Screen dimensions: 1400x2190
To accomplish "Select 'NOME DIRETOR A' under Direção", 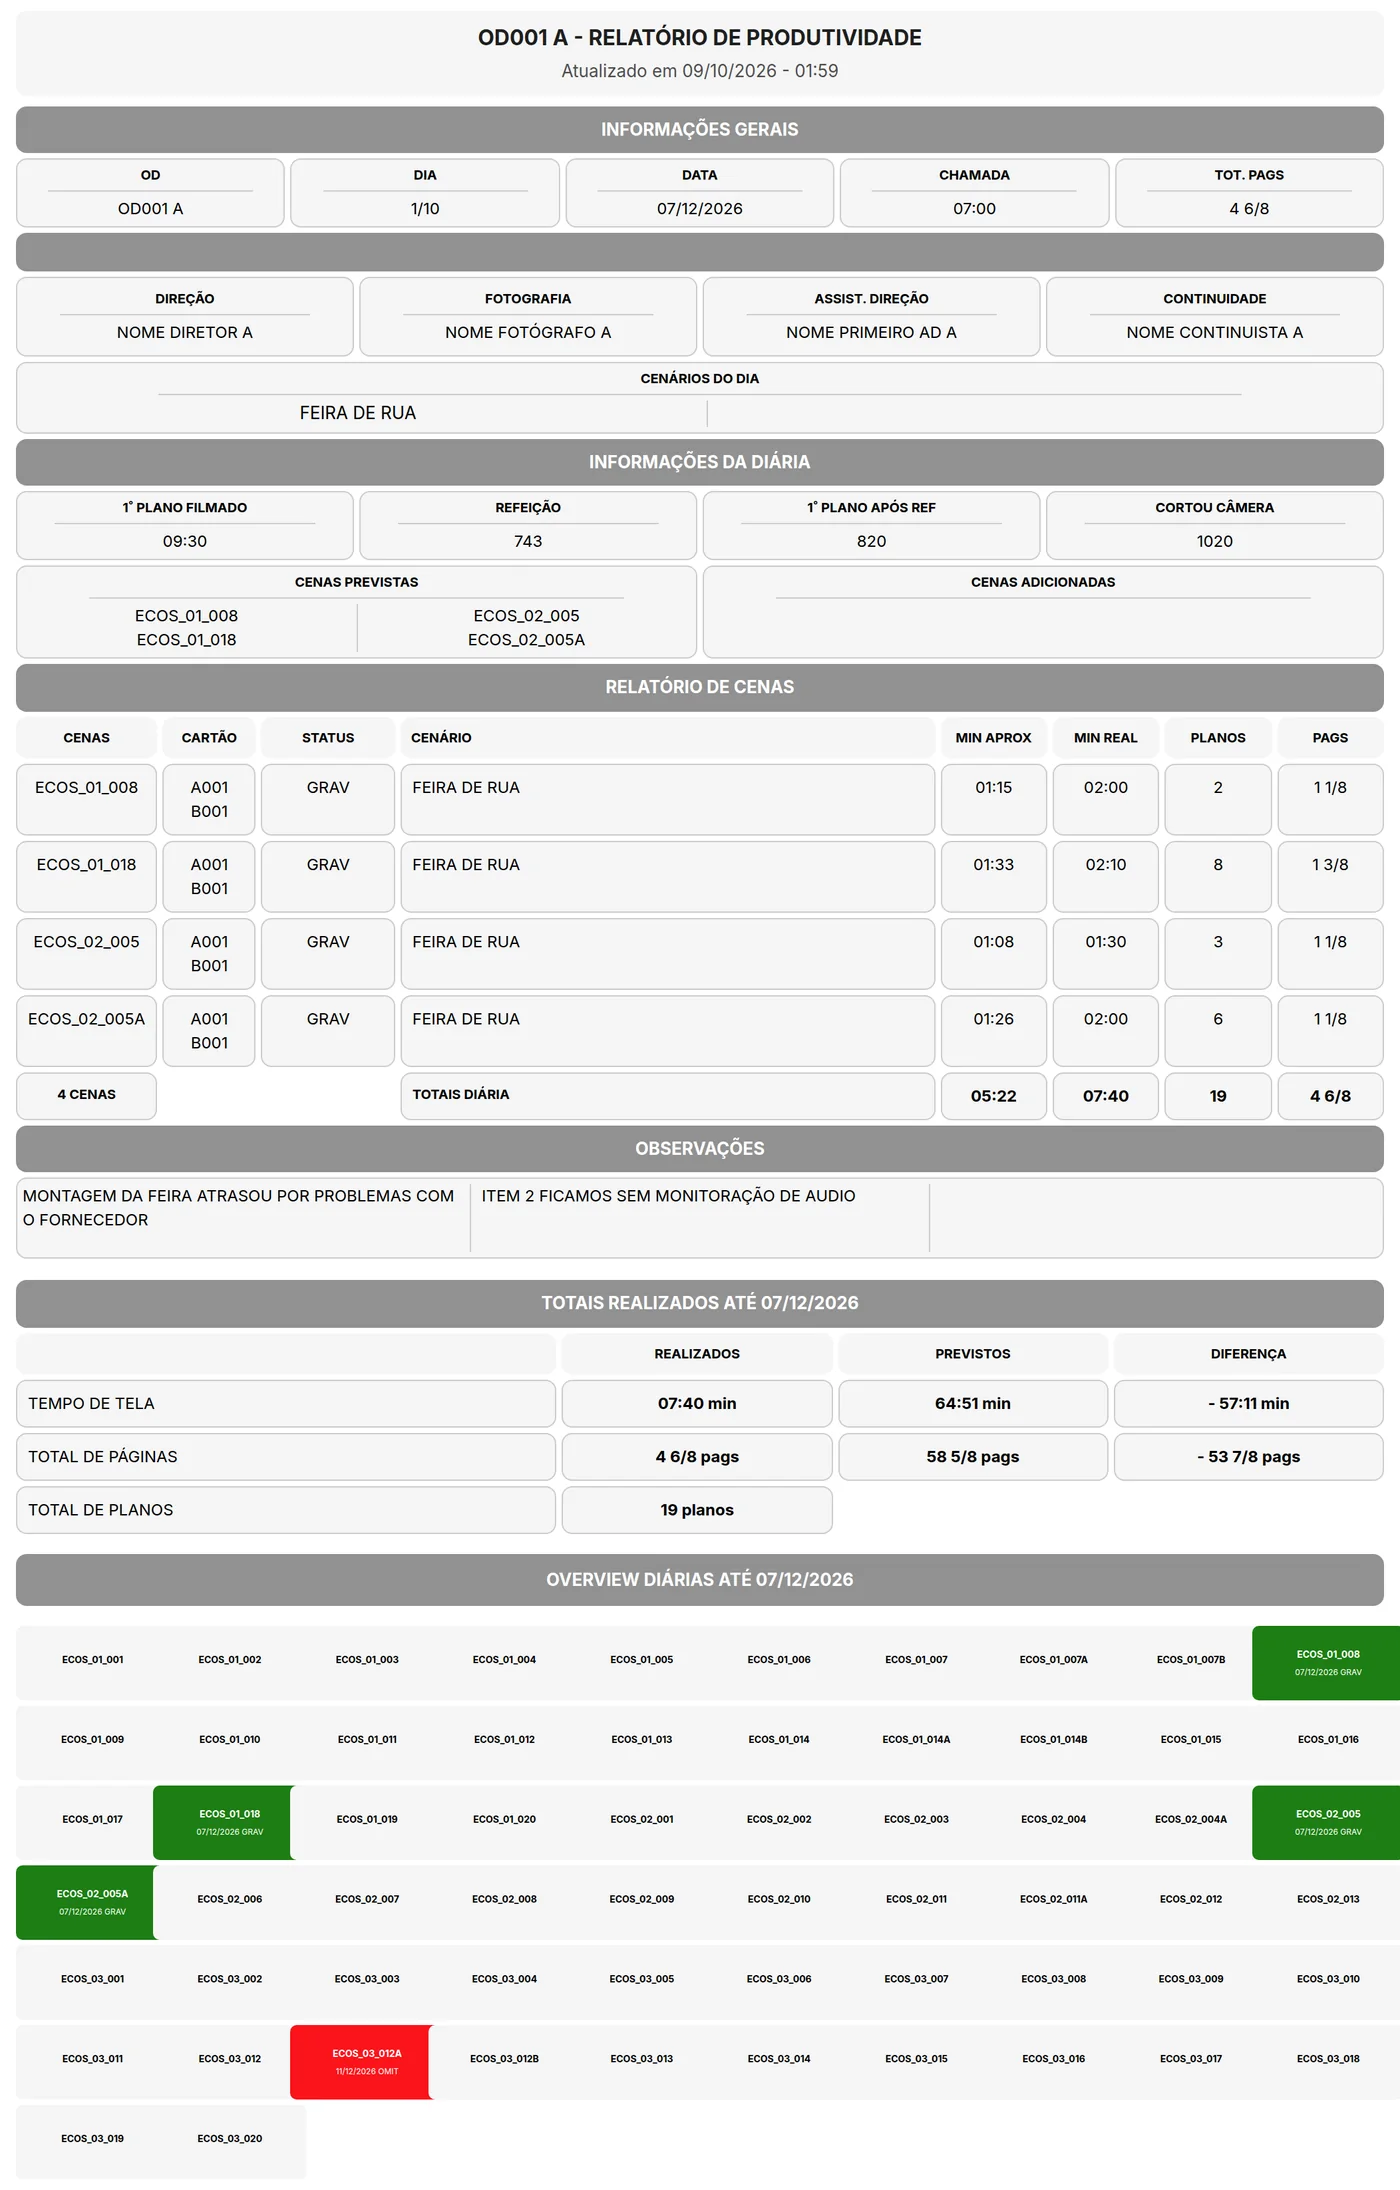I will pyautogui.click(x=185, y=333).
